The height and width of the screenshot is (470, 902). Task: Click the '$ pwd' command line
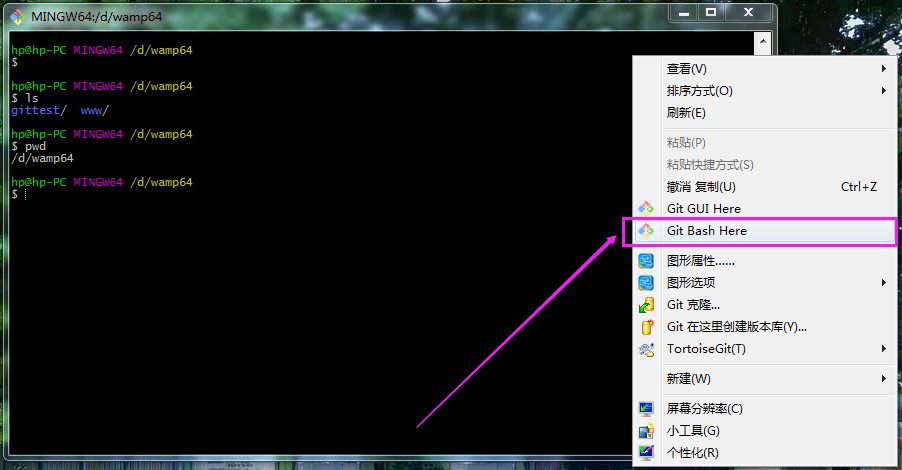pos(28,146)
